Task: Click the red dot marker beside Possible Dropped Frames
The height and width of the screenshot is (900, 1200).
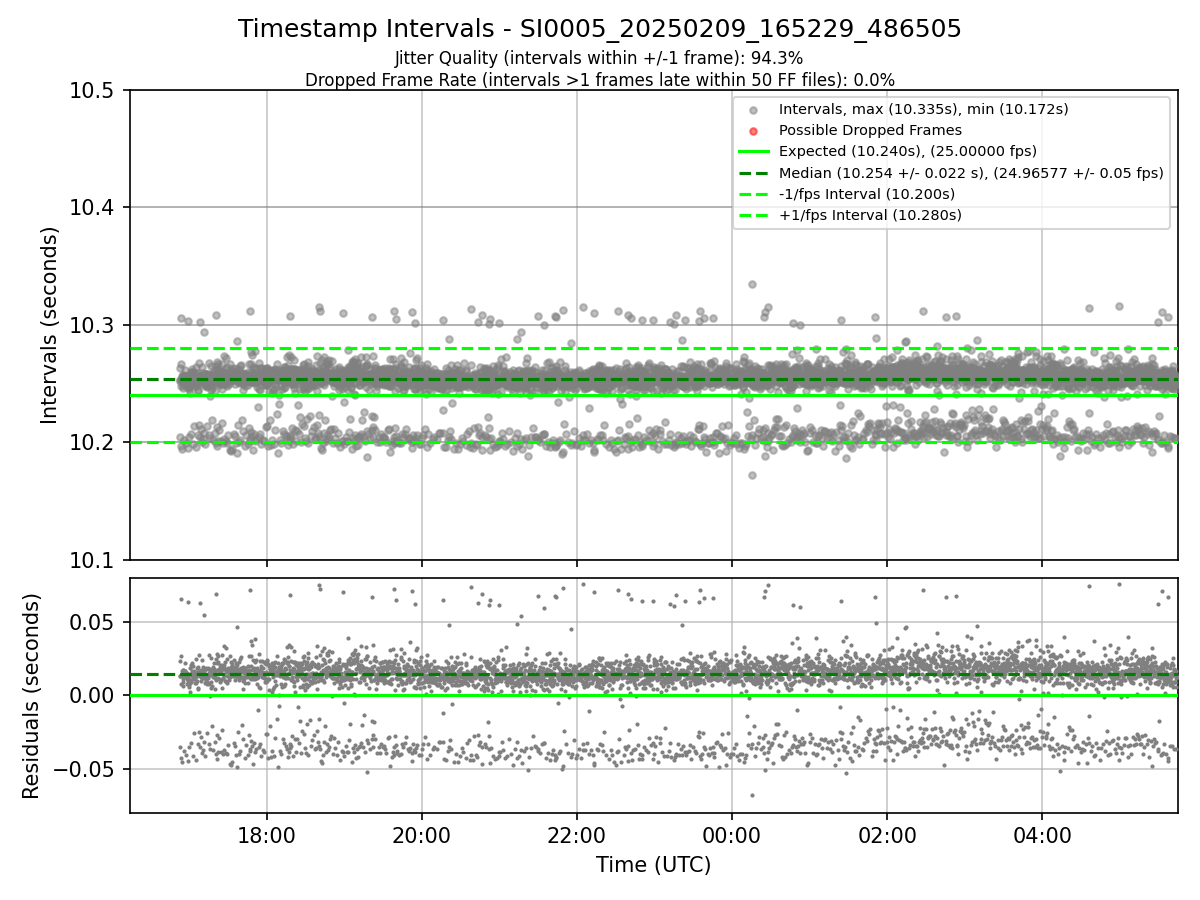Action: pyautogui.click(x=754, y=131)
